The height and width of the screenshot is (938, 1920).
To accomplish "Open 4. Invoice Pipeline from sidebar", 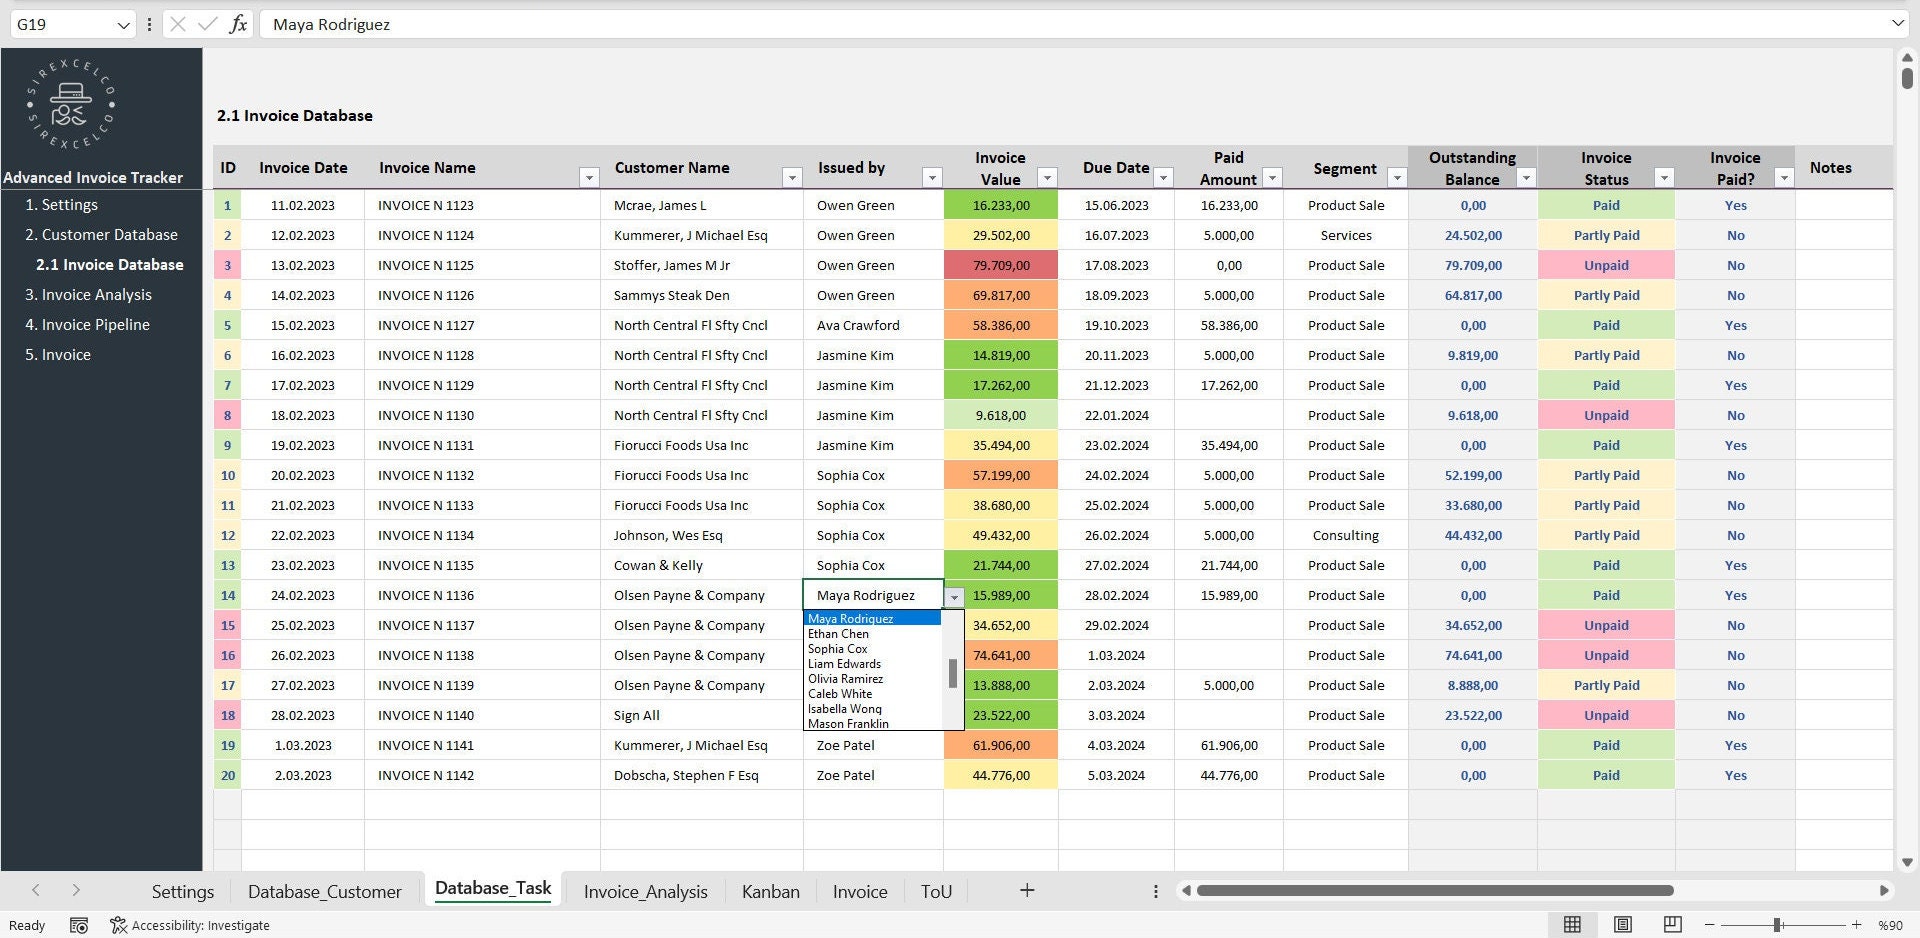I will pyautogui.click(x=87, y=324).
